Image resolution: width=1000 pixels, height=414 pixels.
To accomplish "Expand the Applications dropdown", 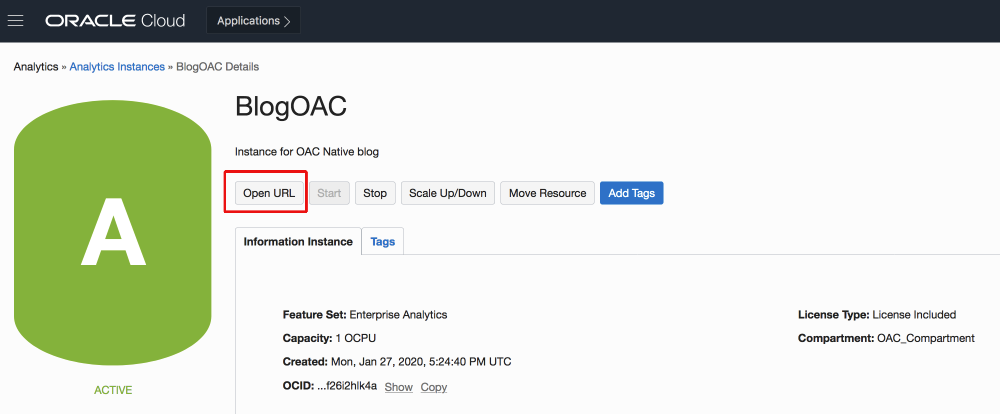I will pyautogui.click(x=253, y=20).
